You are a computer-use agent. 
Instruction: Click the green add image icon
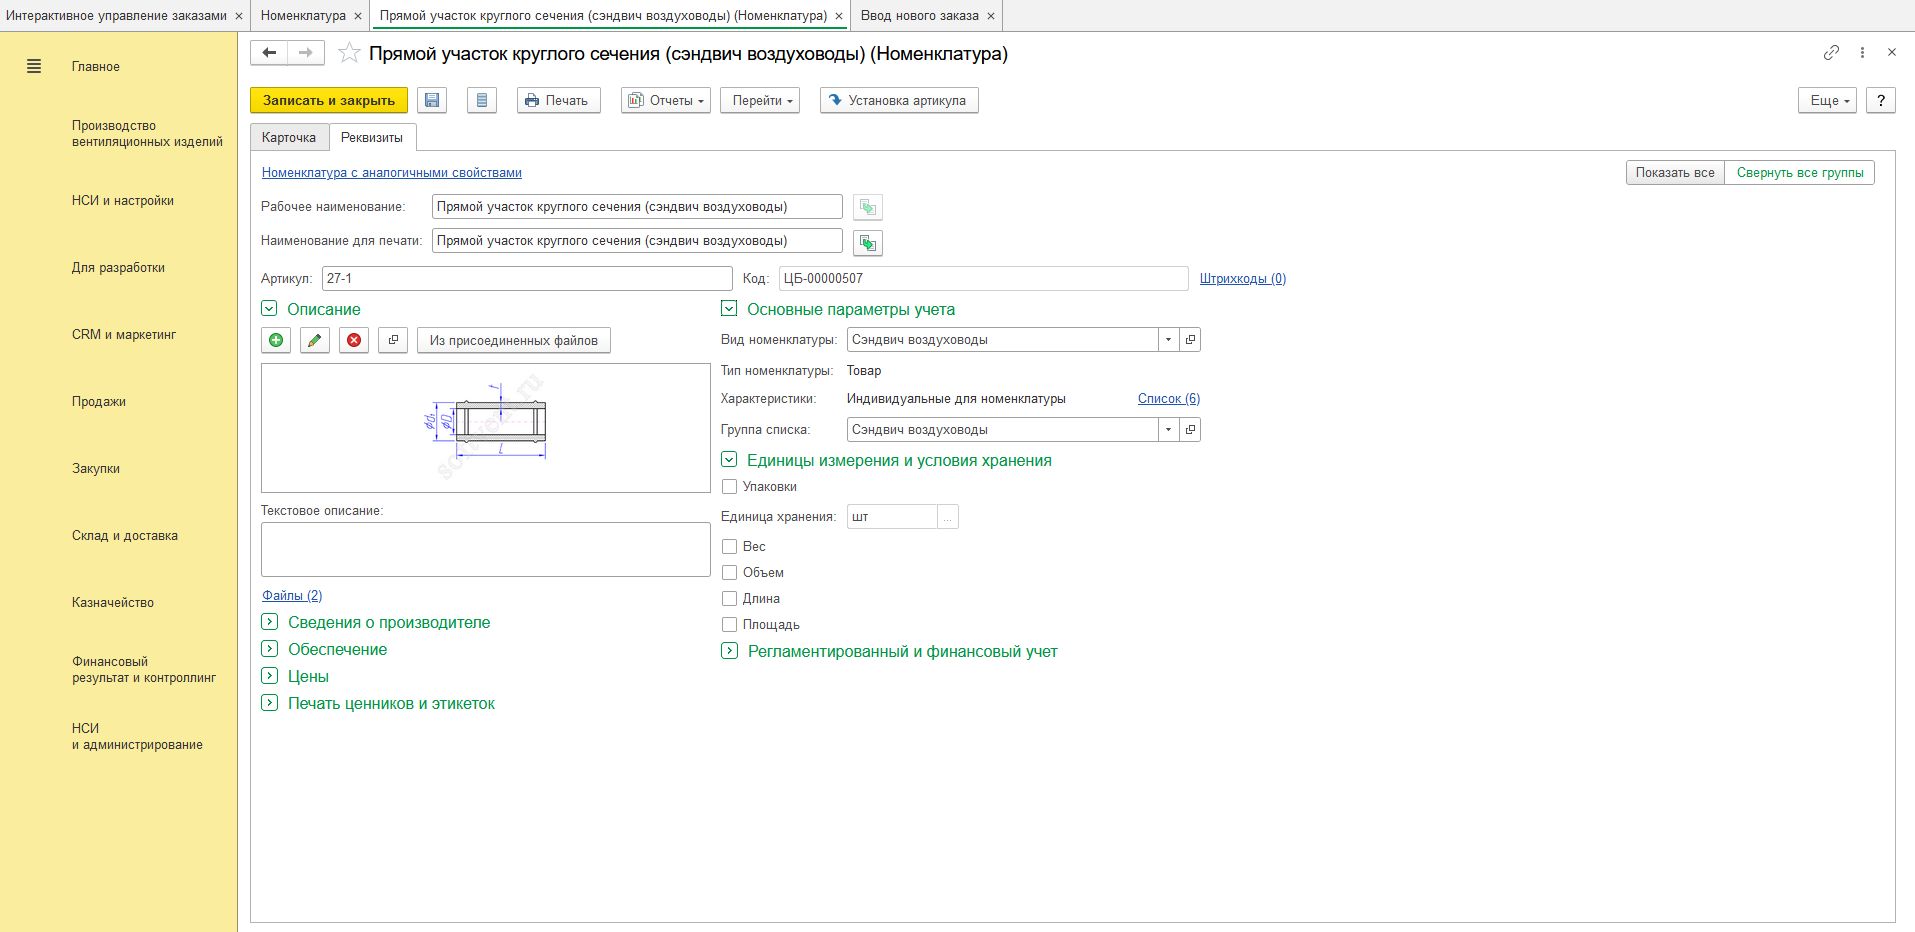(x=276, y=340)
